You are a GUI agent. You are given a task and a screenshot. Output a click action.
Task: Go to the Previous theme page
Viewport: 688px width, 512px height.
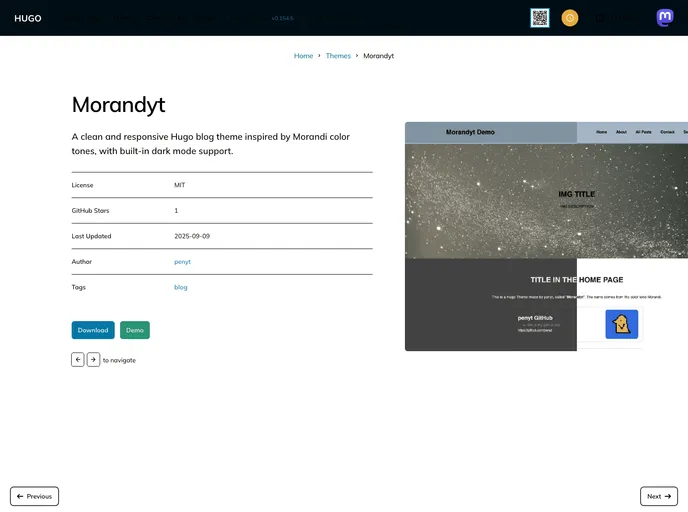(35, 496)
